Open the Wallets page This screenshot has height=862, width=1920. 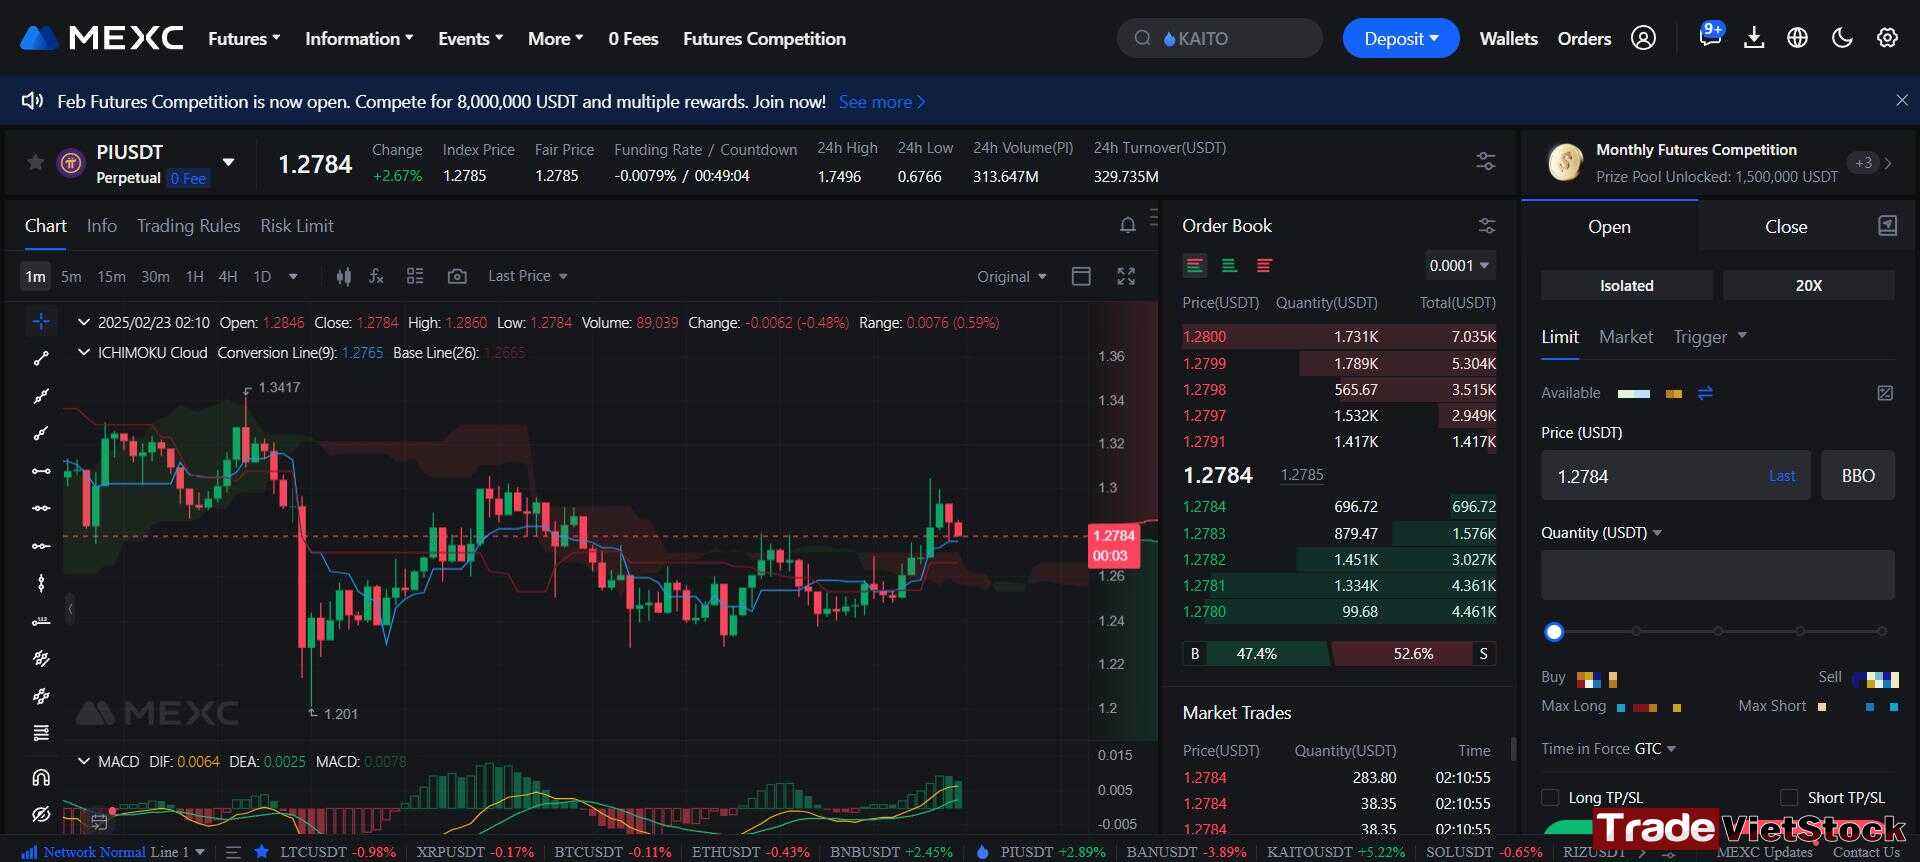pyautogui.click(x=1508, y=38)
